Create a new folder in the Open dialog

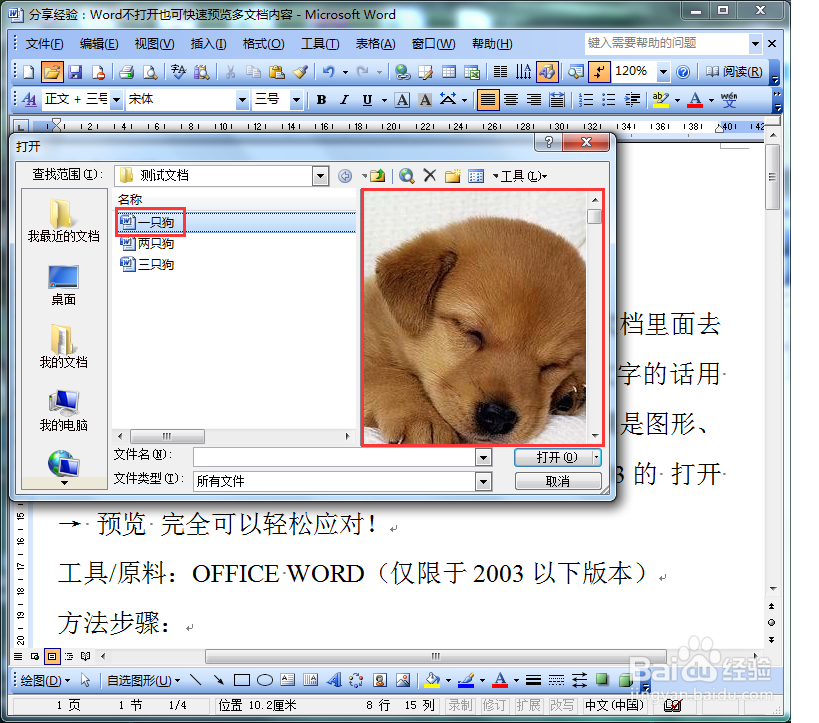(x=452, y=175)
